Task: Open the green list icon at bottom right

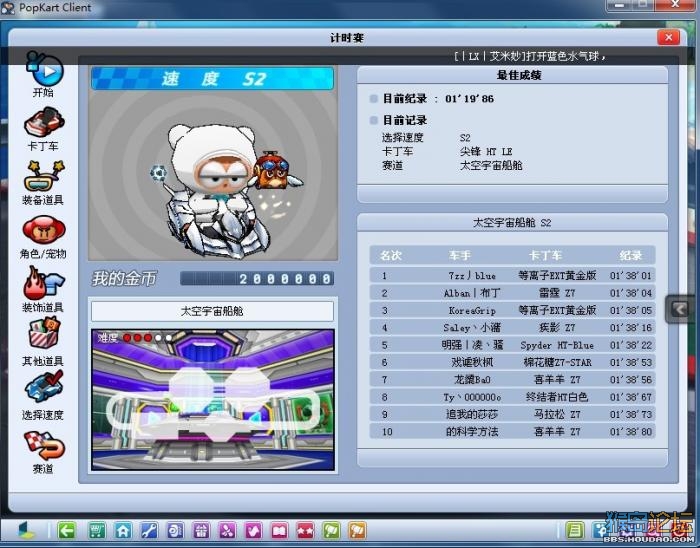Action: [x=575, y=531]
